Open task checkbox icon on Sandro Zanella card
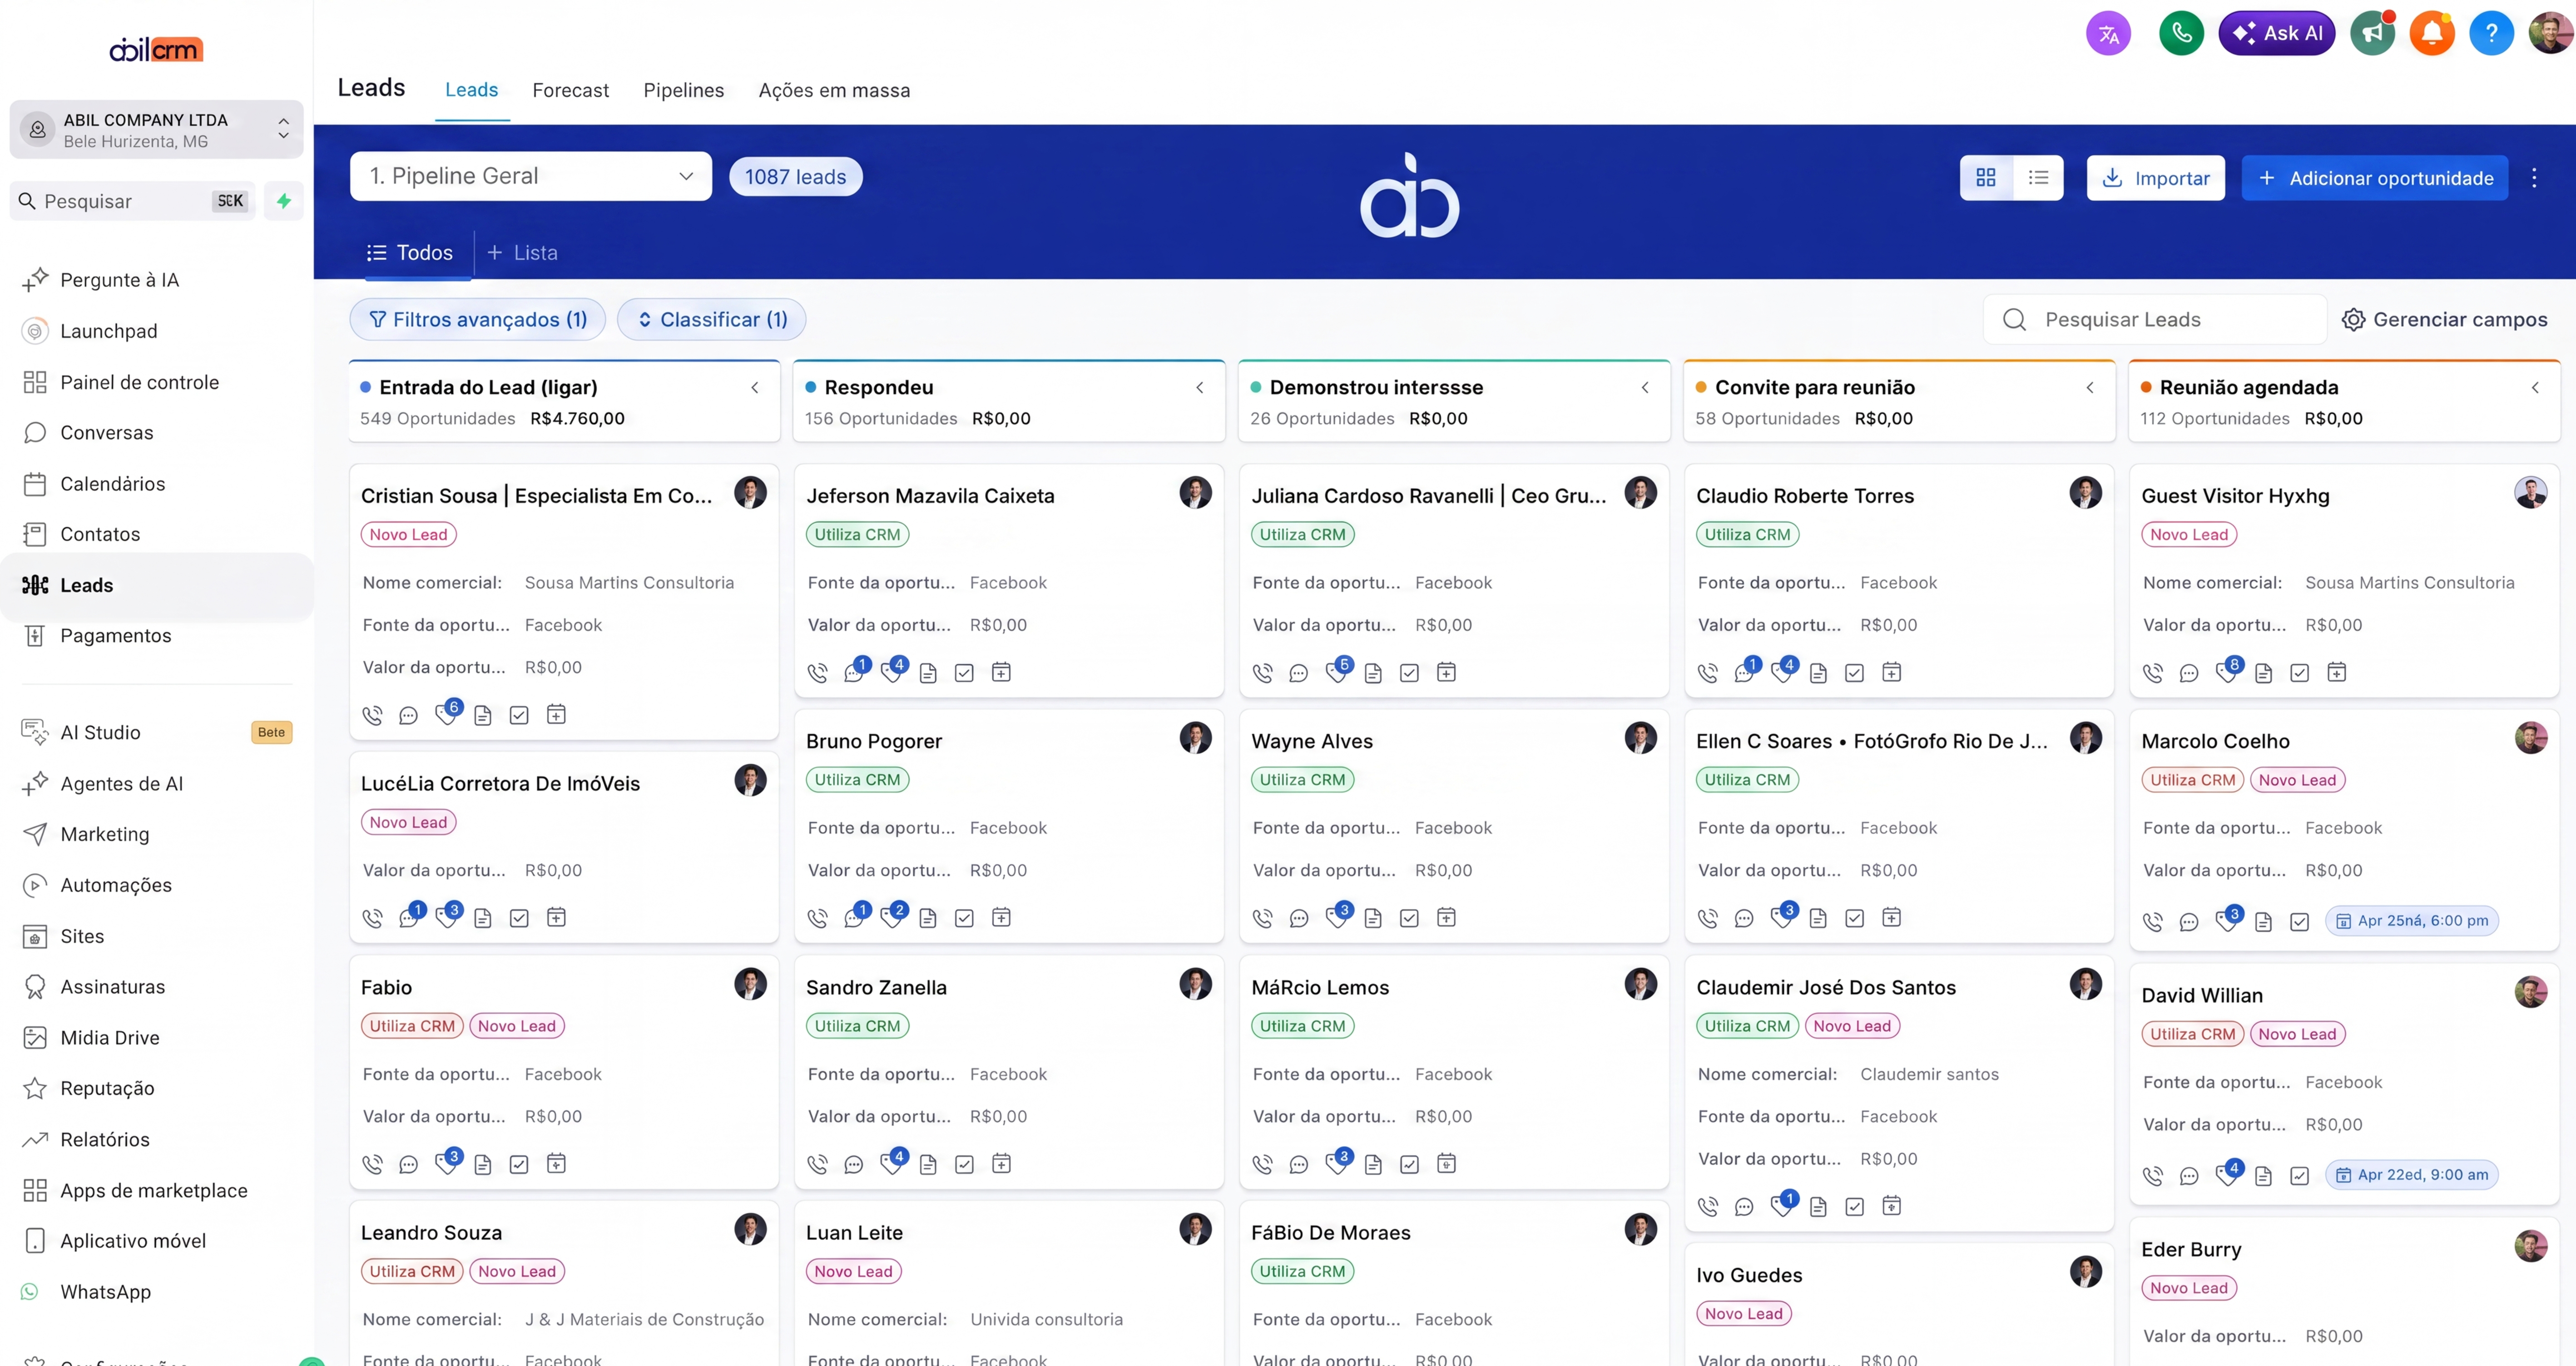The height and width of the screenshot is (1366, 2576). click(964, 1164)
